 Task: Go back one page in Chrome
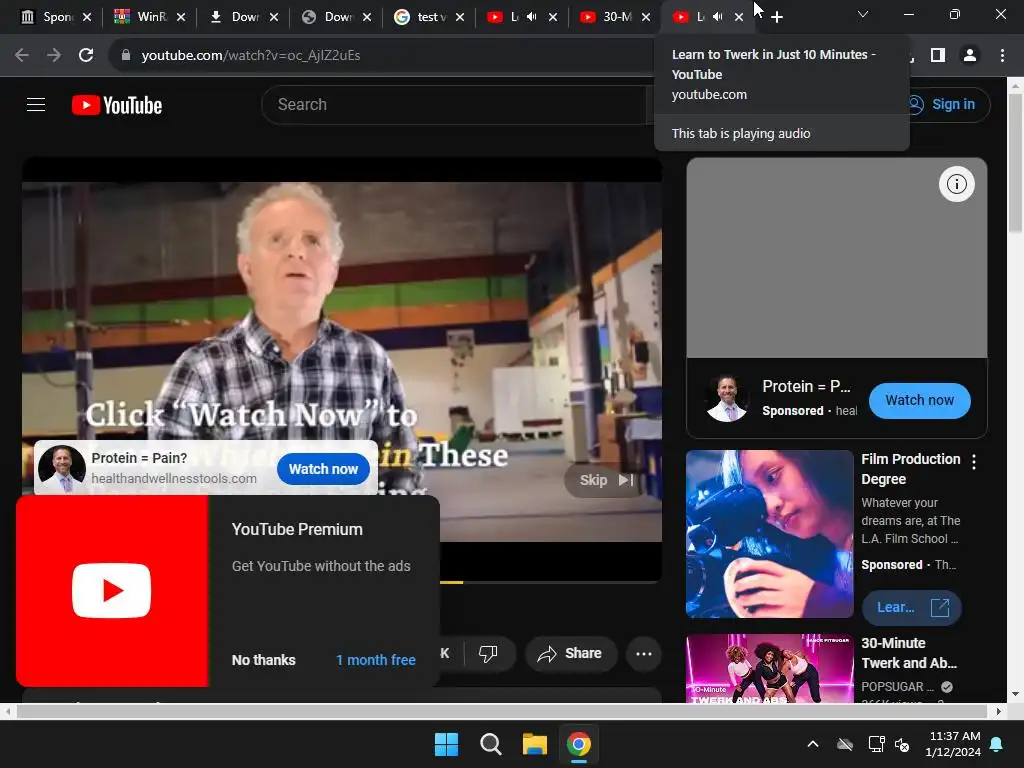point(22,56)
